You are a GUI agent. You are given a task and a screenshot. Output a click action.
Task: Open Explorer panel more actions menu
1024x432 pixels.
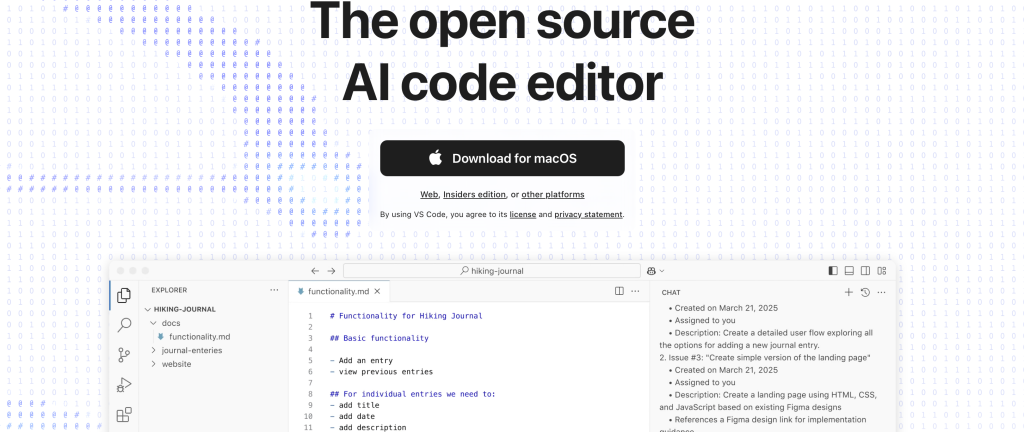[274, 290]
